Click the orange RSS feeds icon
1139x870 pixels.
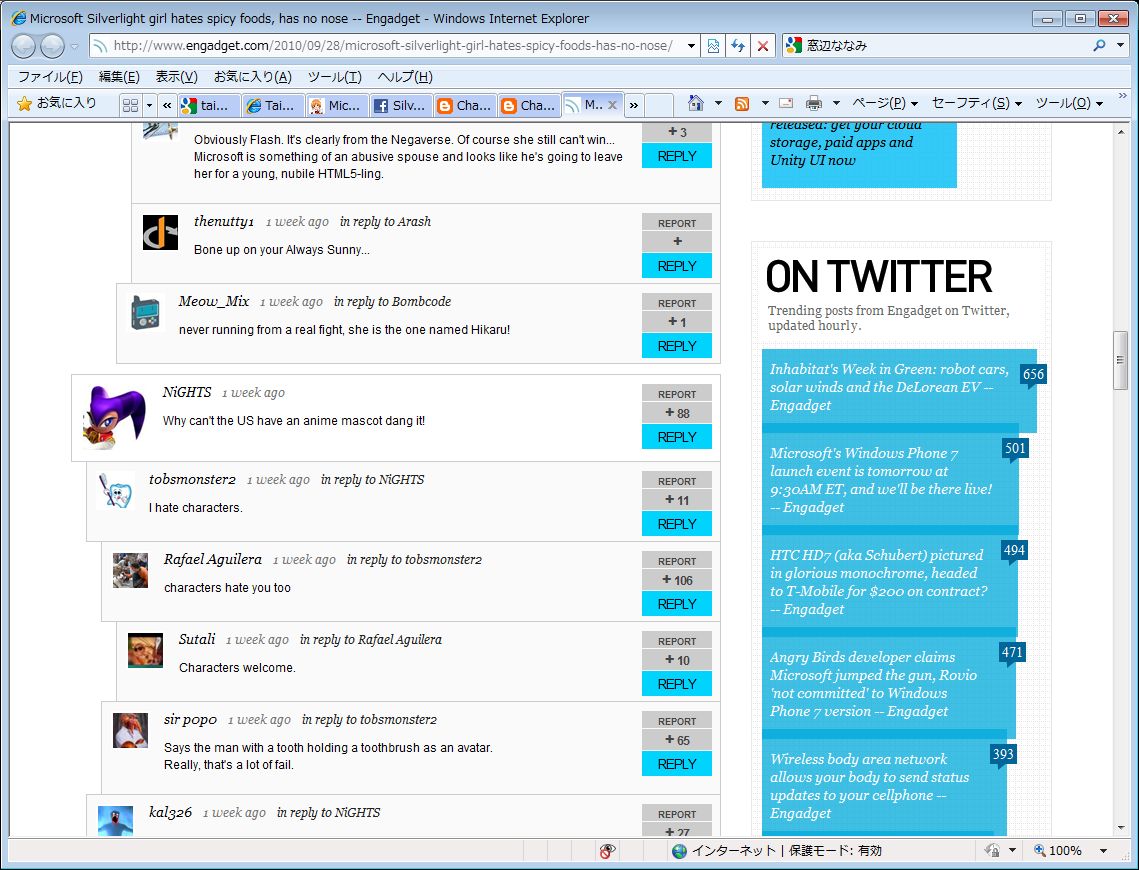[742, 104]
